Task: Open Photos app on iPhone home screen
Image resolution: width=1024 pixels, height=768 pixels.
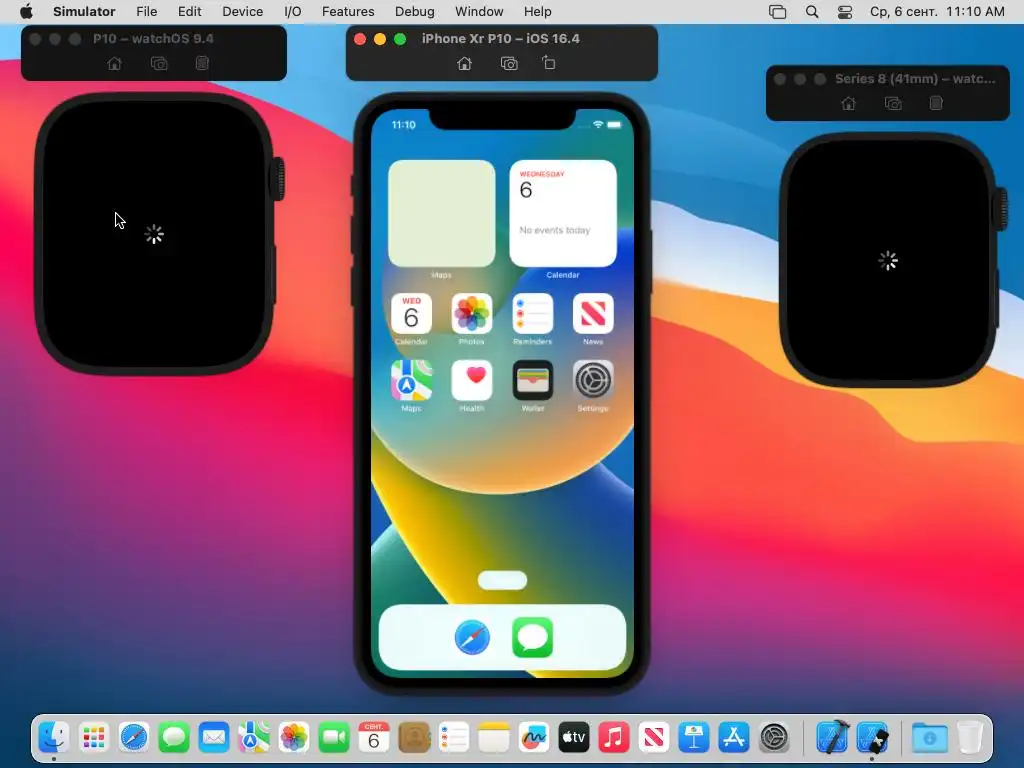Action: coord(472,314)
